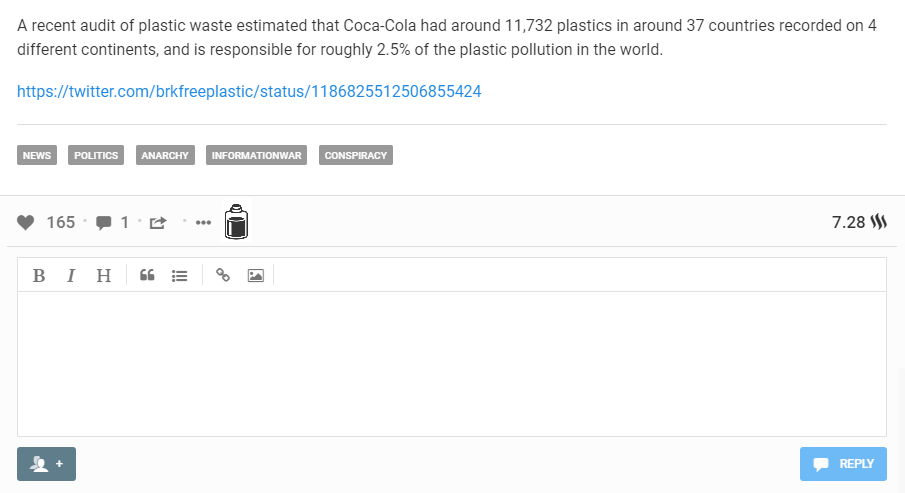Submit the comment with REPLY button

tap(843, 464)
